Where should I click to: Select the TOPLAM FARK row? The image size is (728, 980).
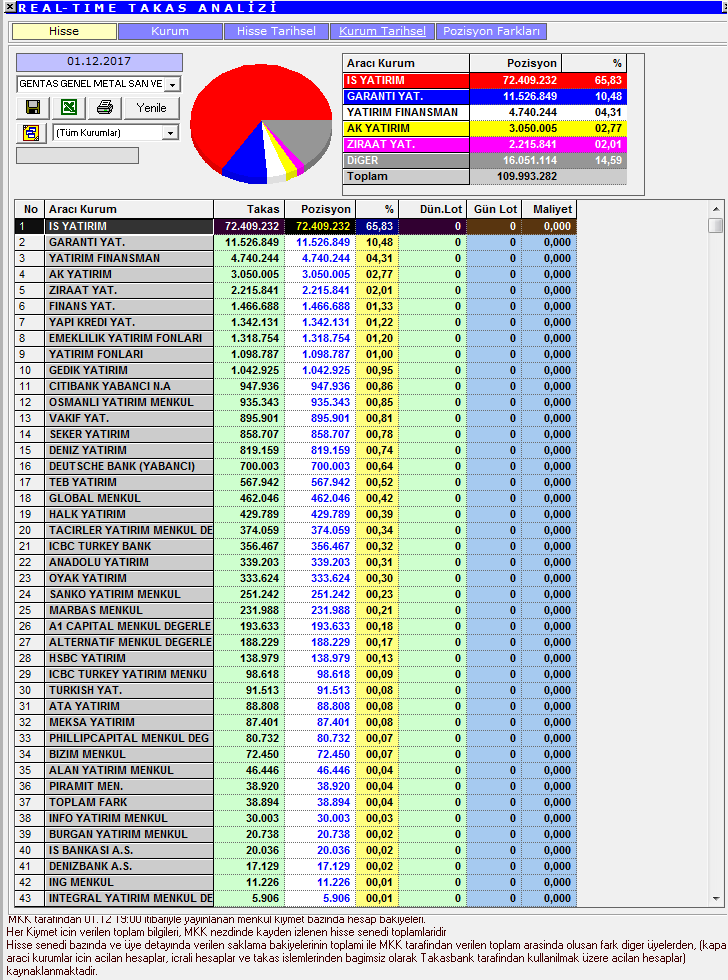click(x=295, y=802)
